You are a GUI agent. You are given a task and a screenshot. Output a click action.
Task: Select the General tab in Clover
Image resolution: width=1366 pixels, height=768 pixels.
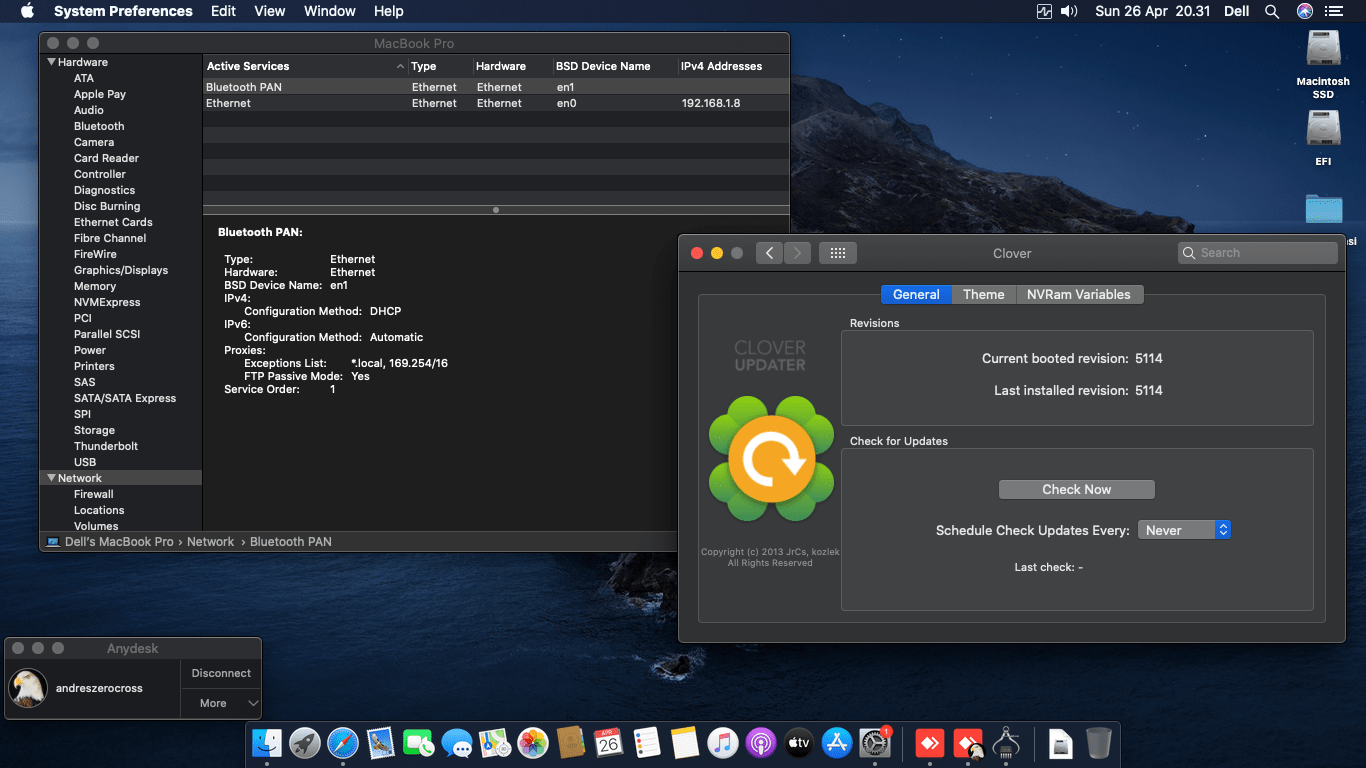tap(916, 294)
